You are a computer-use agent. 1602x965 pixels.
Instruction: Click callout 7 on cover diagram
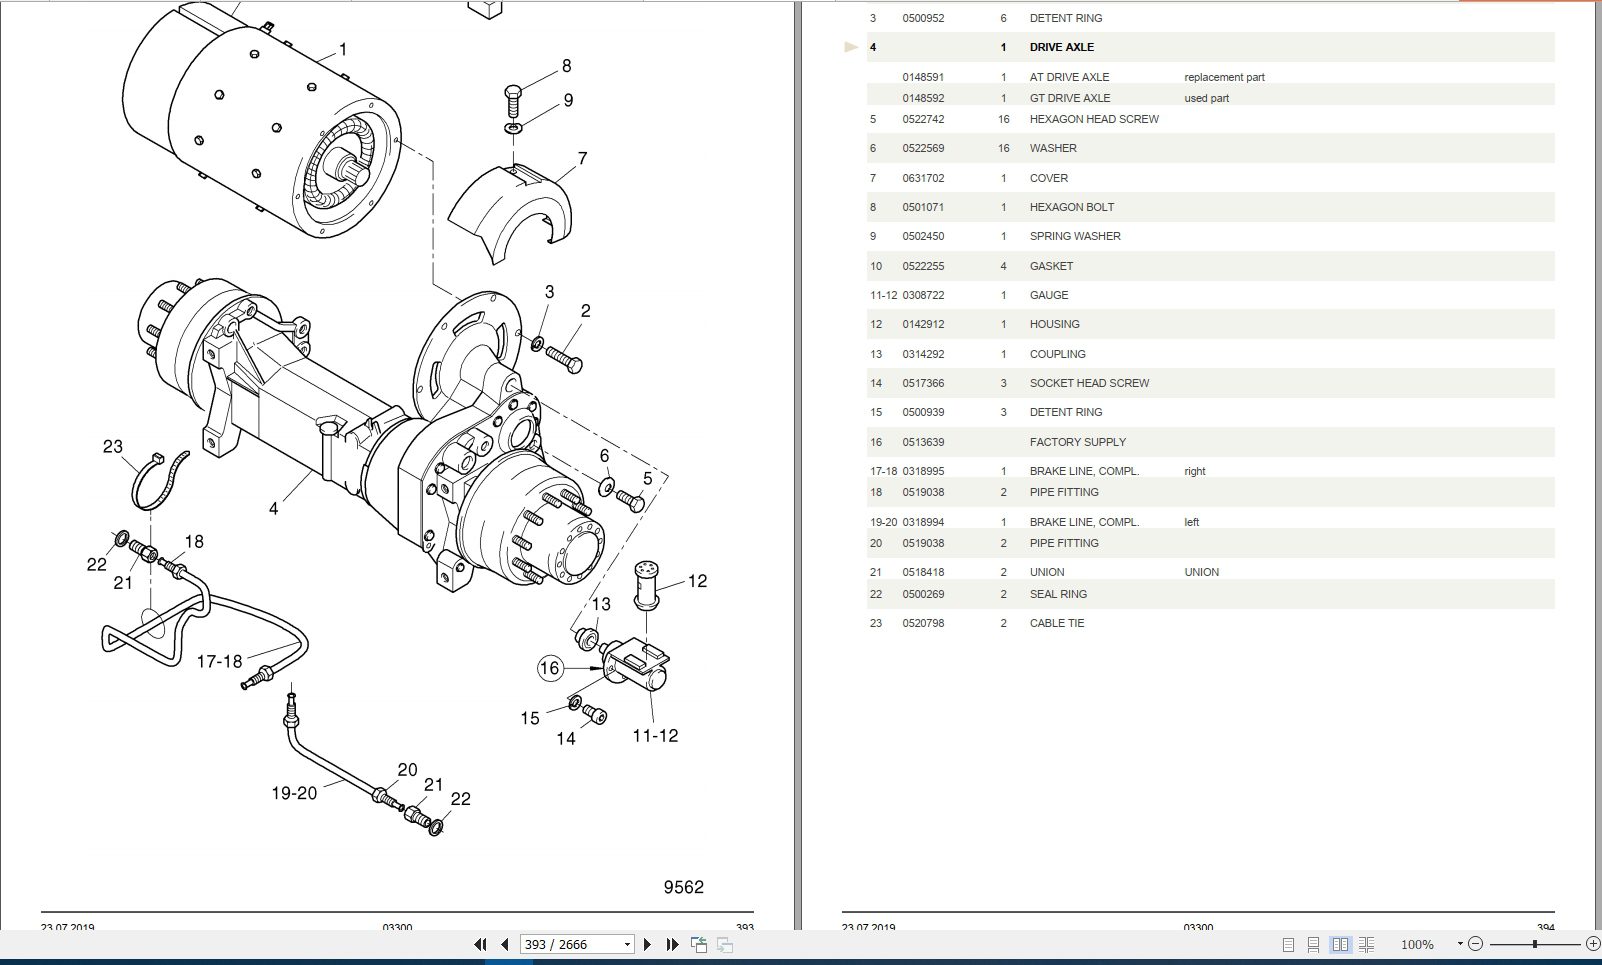coord(582,158)
